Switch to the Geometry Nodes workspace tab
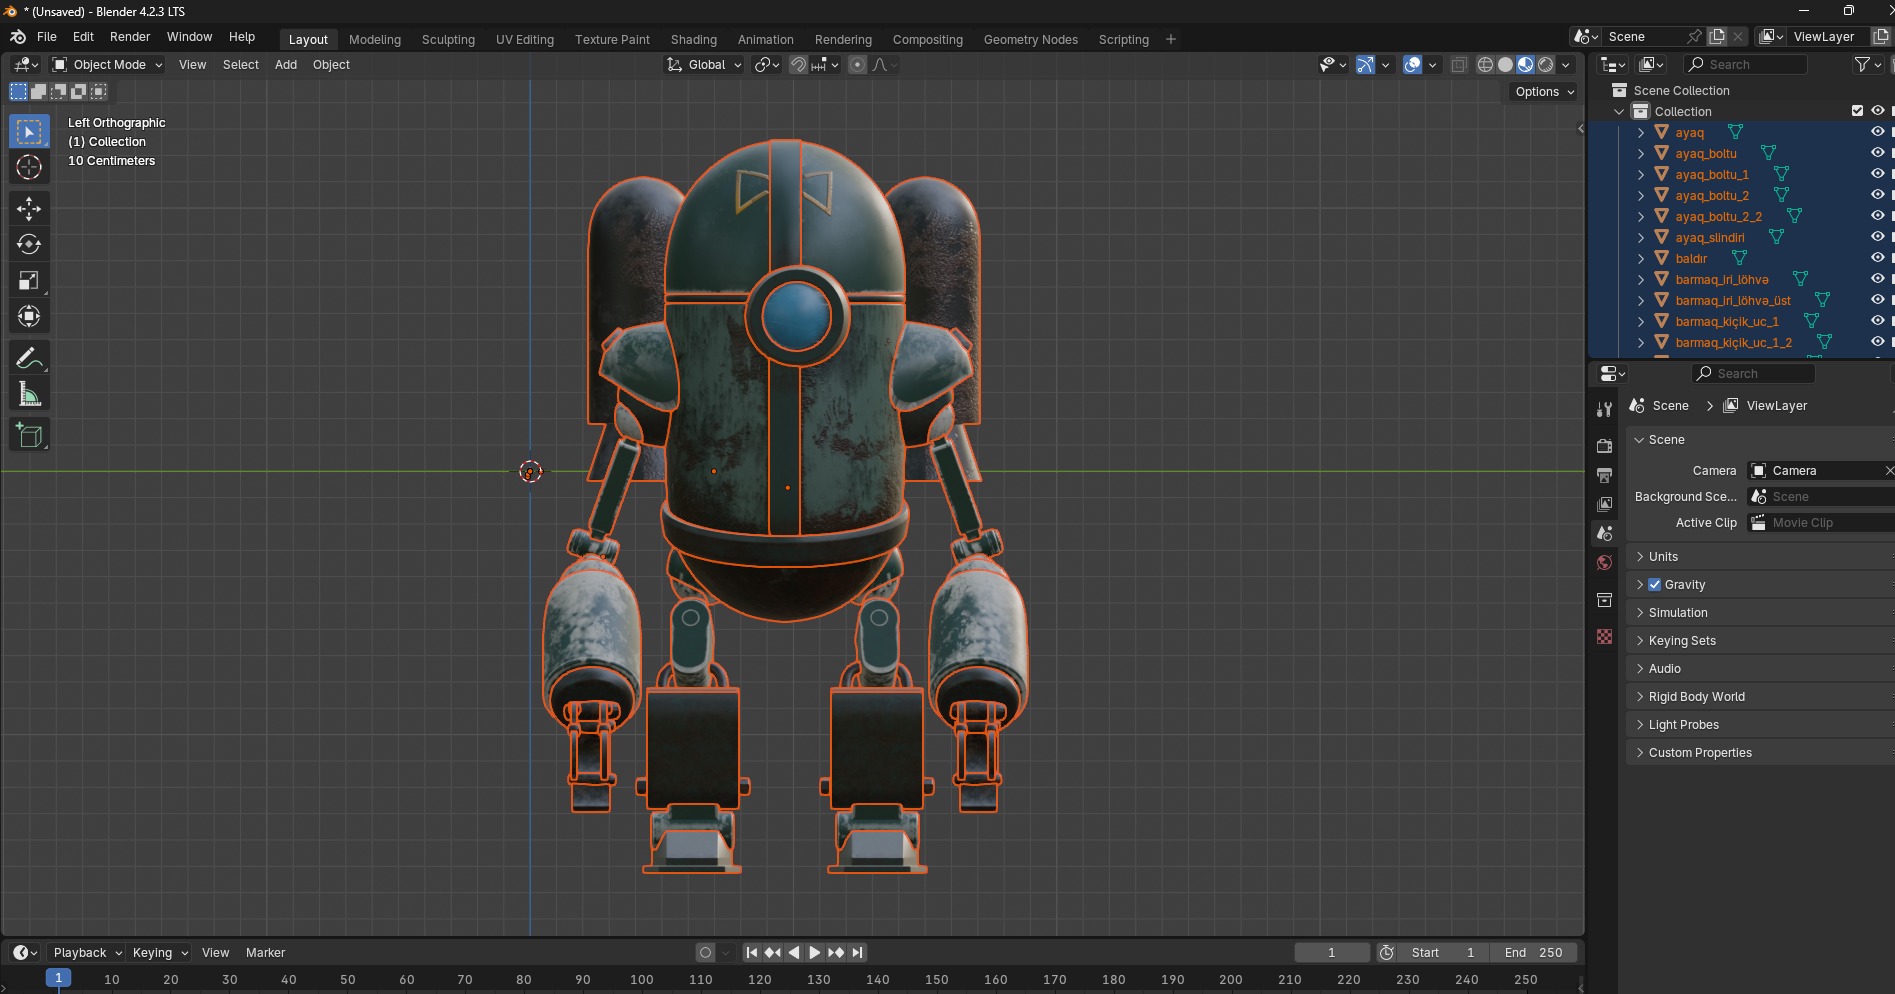Screen dimensions: 1895x994 tap(1030, 39)
